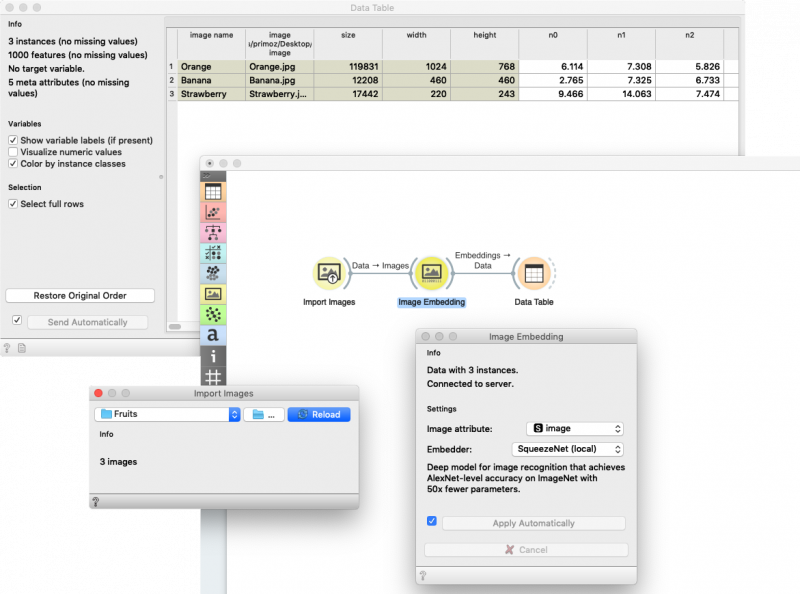Image resolution: width=800 pixels, height=594 pixels.
Task: Select the Image Embedding node on the canvas
Action: (432, 270)
